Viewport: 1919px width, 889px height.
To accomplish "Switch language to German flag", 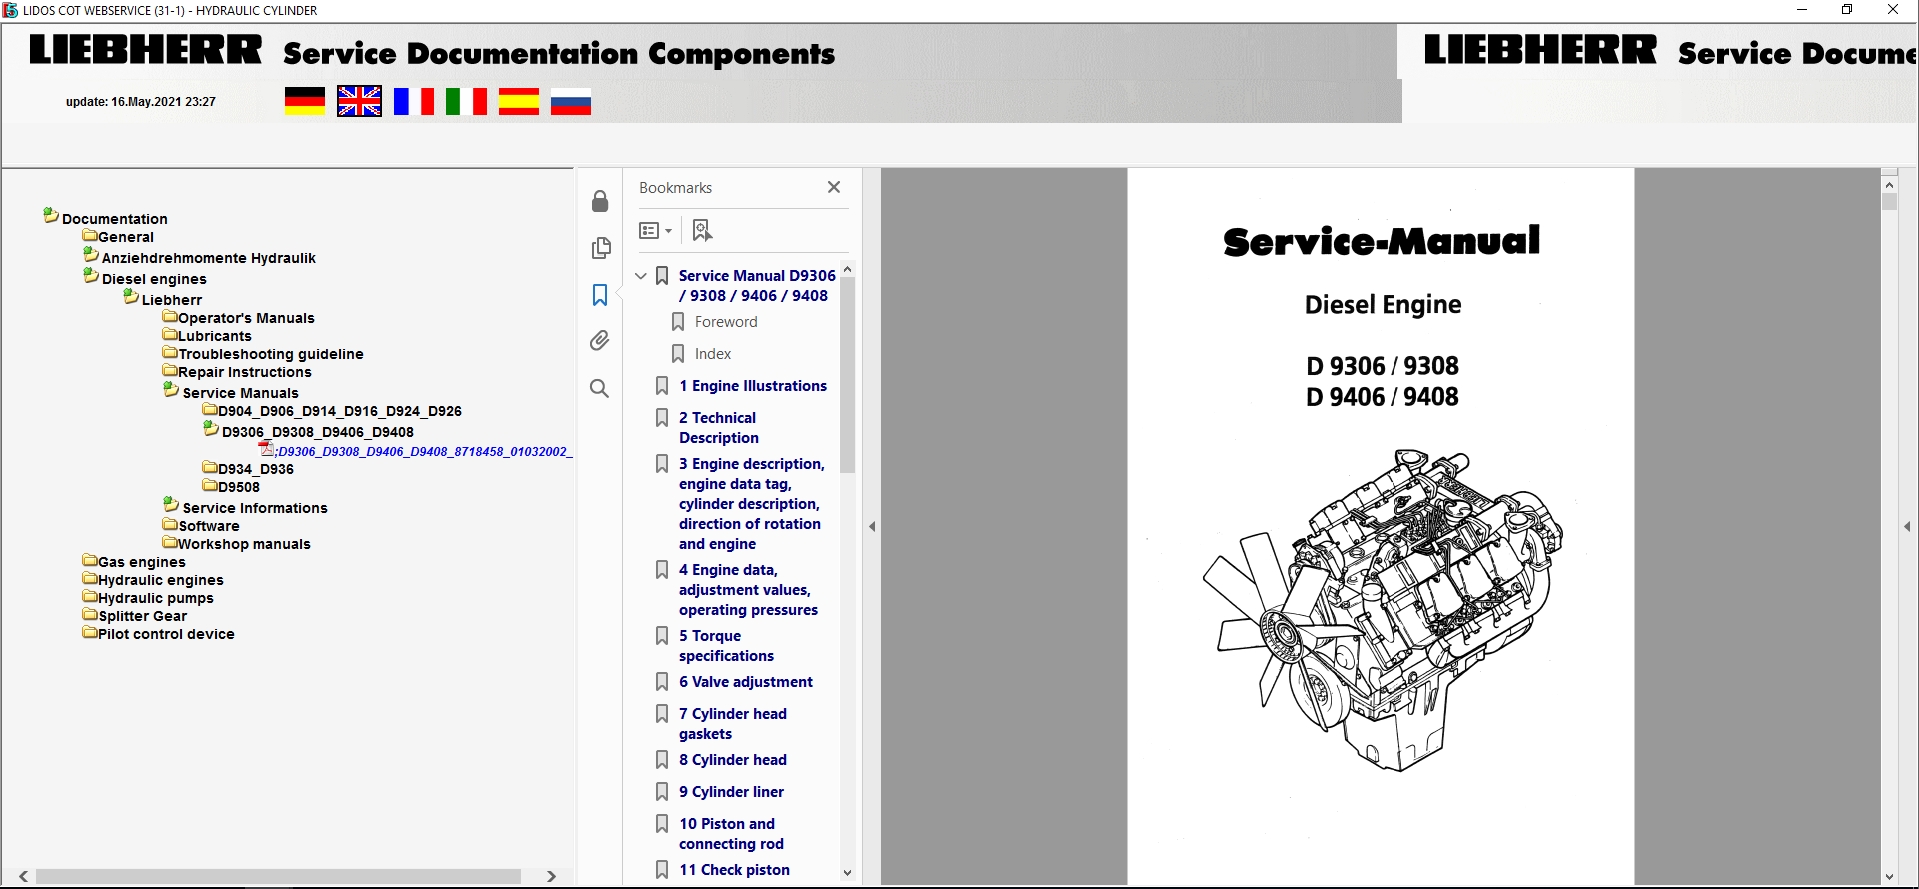I will tap(305, 101).
